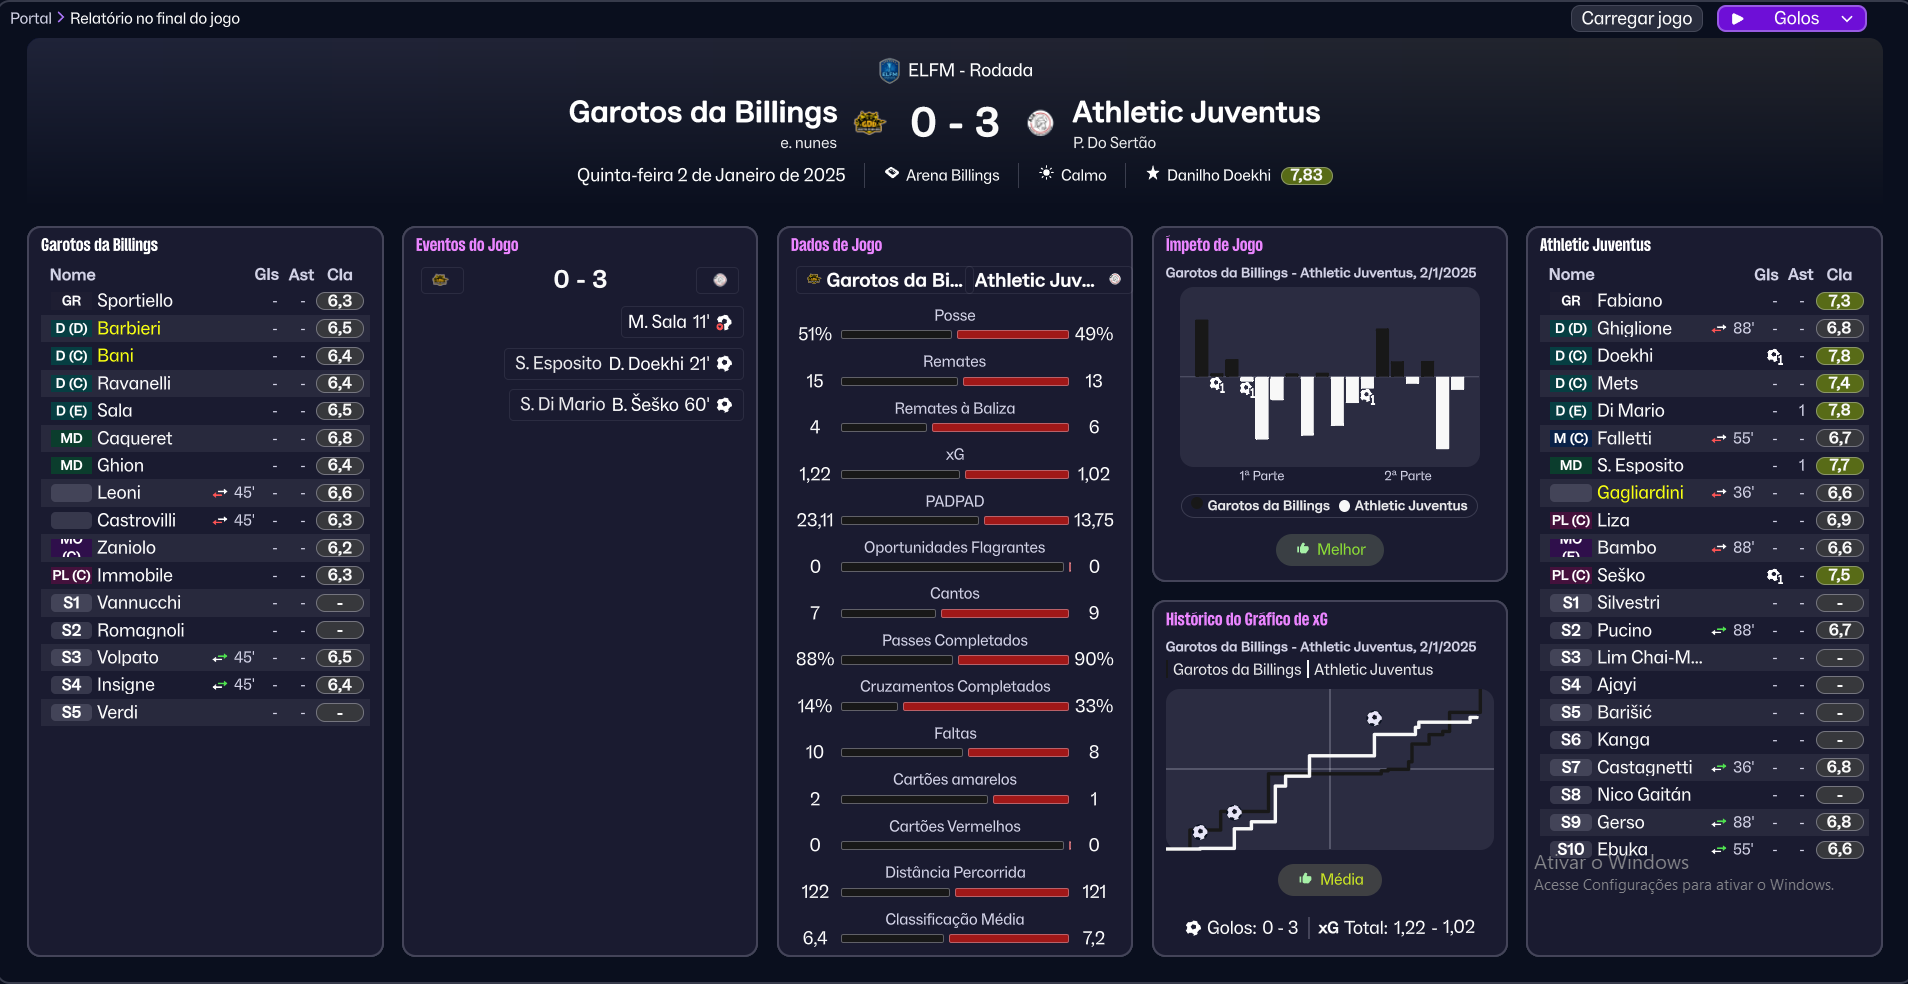Click the ELFM competition shield logo

pos(888,70)
